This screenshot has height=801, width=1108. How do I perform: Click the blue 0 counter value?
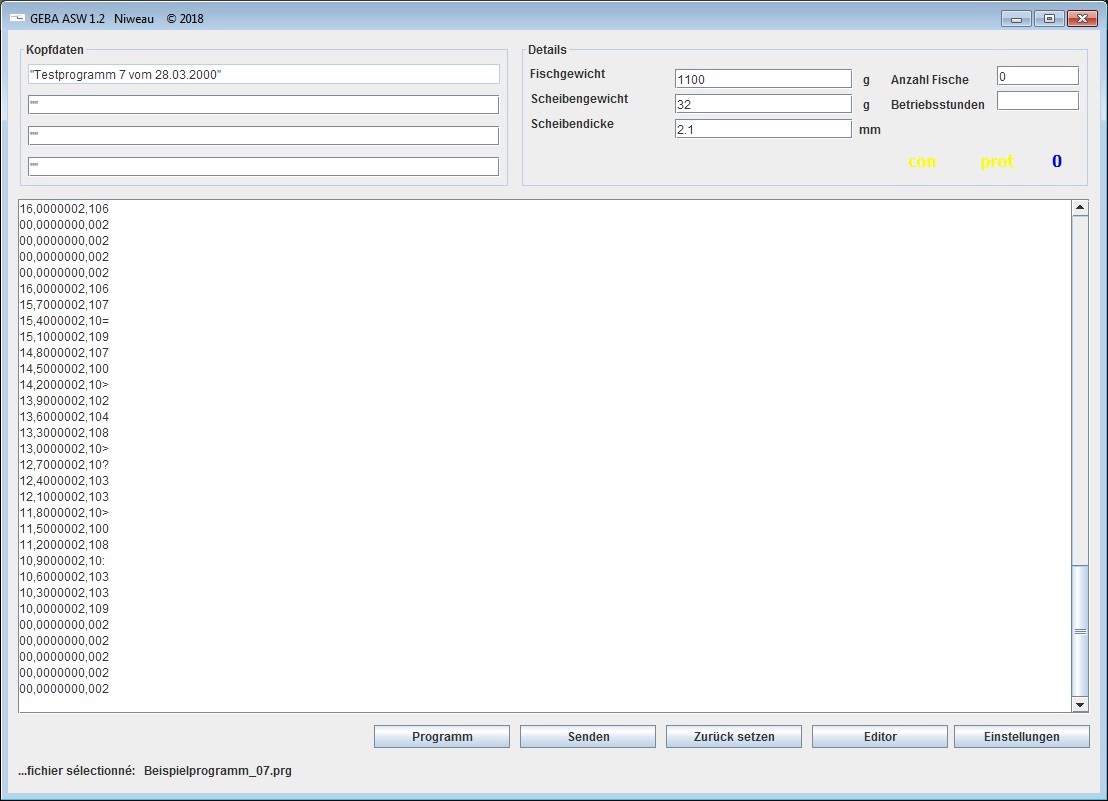click(x=1056, y=161)
